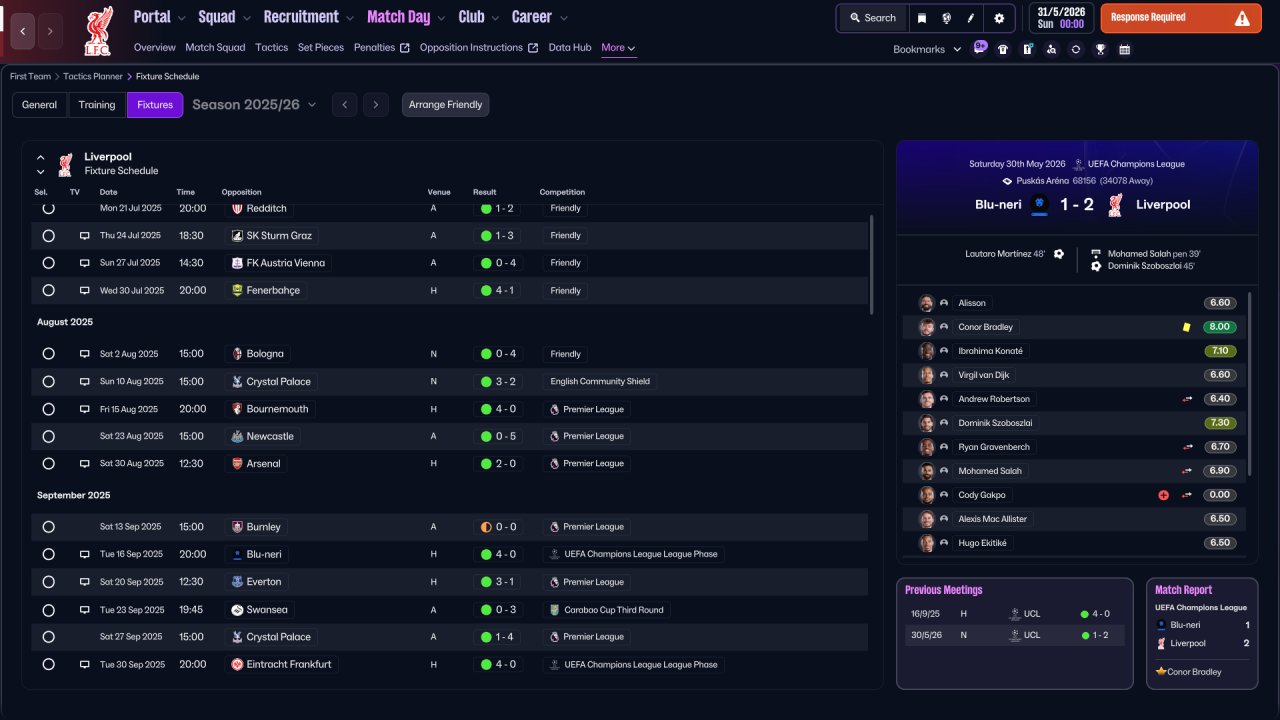
Task: Open the calendar schedule icon
Action: pyautogui.click(x=1124, y=49)
